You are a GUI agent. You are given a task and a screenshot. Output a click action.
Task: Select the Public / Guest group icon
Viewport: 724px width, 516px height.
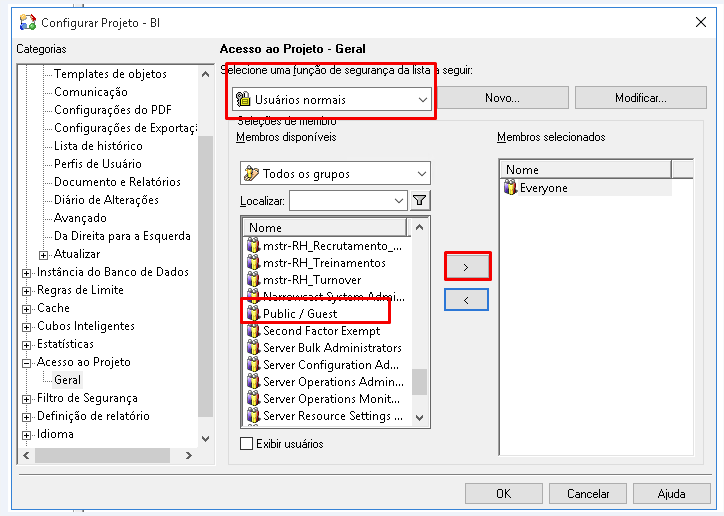click(253, 314)
